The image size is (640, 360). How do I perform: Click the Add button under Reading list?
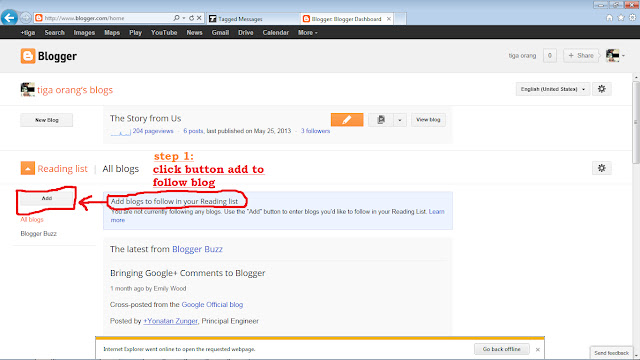pyautogui.click(x=47, y=198)
